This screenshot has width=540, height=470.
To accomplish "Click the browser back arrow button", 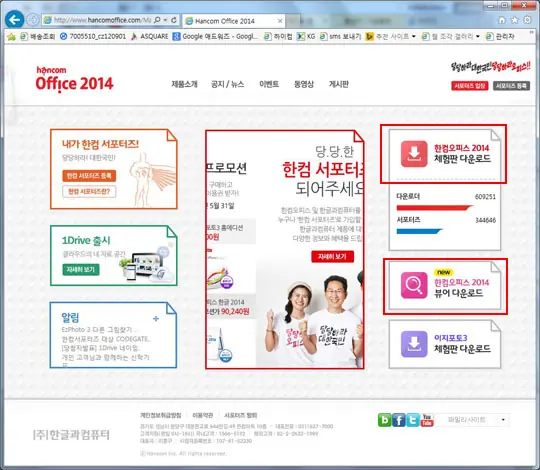I will point(14,20).
